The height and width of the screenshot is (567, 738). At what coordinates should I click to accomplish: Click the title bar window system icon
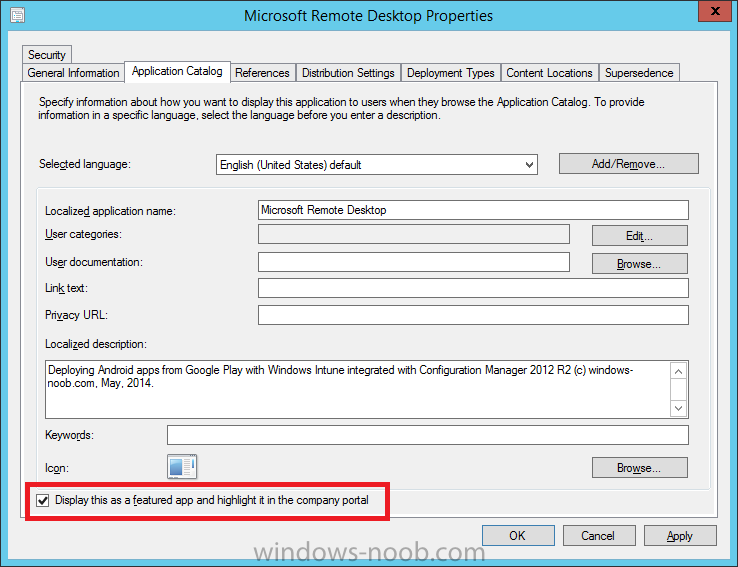click(17, 16)
